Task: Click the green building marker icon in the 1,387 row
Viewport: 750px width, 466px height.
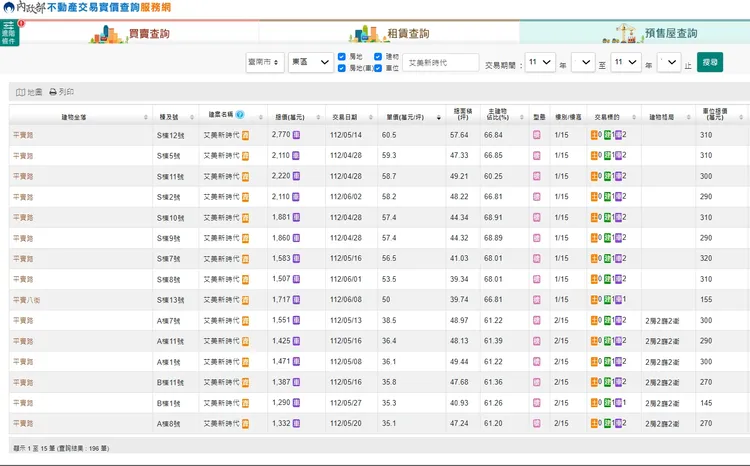Action: pos(607,382)
